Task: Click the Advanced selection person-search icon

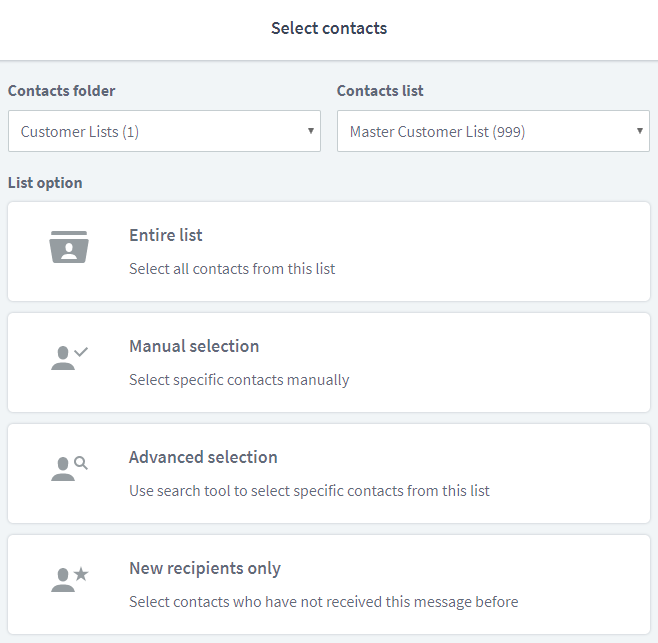Action: [69, 469]
